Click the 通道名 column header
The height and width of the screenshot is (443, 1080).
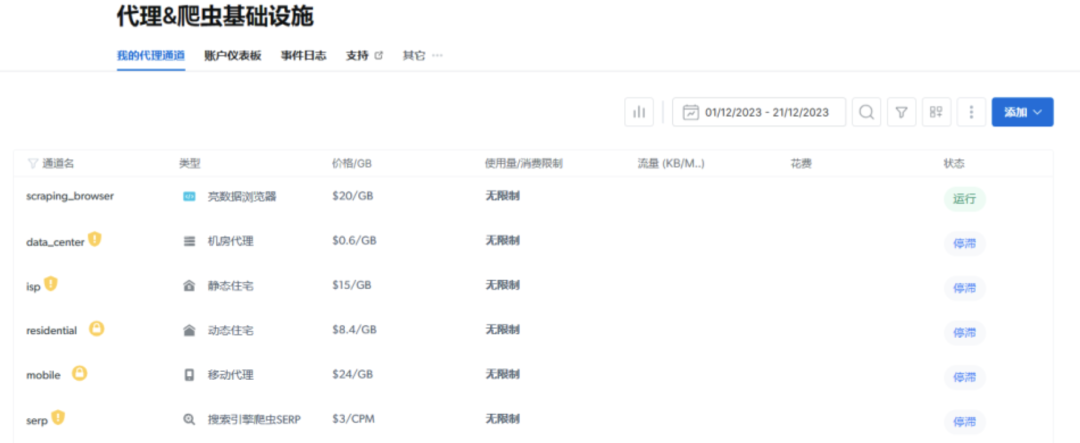point(59,163)
